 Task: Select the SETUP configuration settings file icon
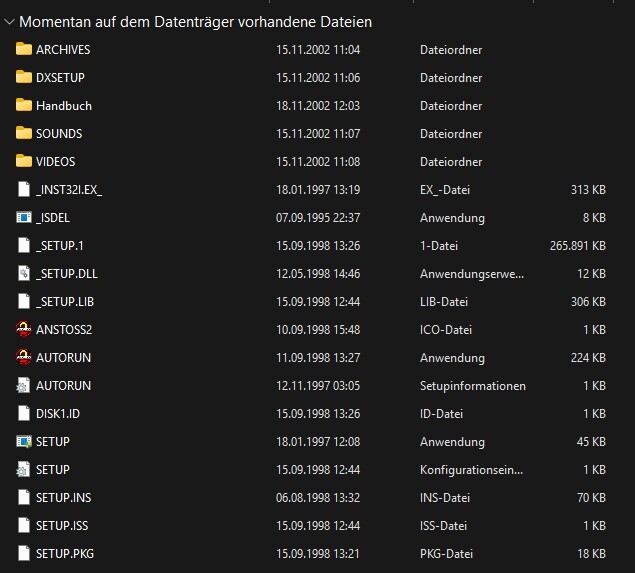tap(24, 469)
